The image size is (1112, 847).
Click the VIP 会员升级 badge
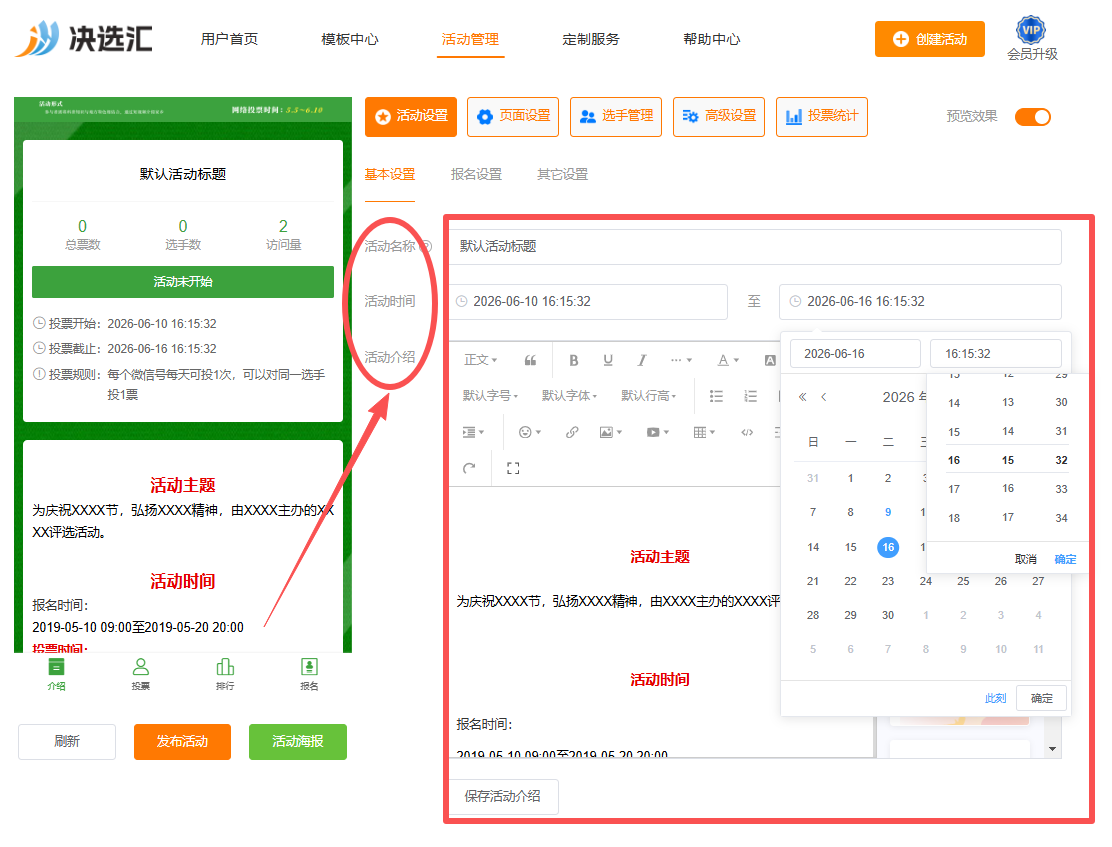point(1032,39)
